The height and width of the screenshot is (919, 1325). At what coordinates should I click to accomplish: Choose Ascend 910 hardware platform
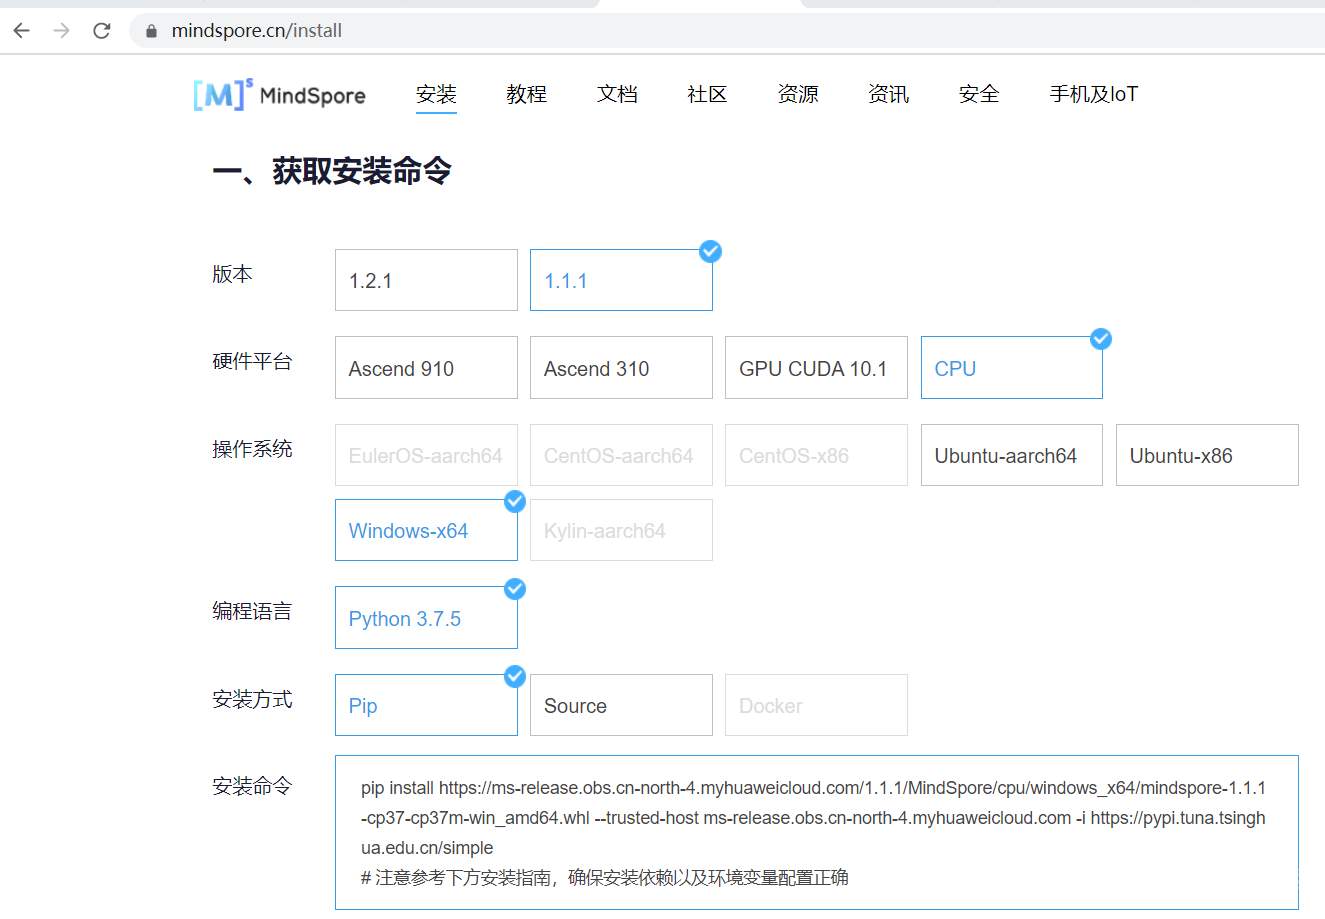(426, 368)
